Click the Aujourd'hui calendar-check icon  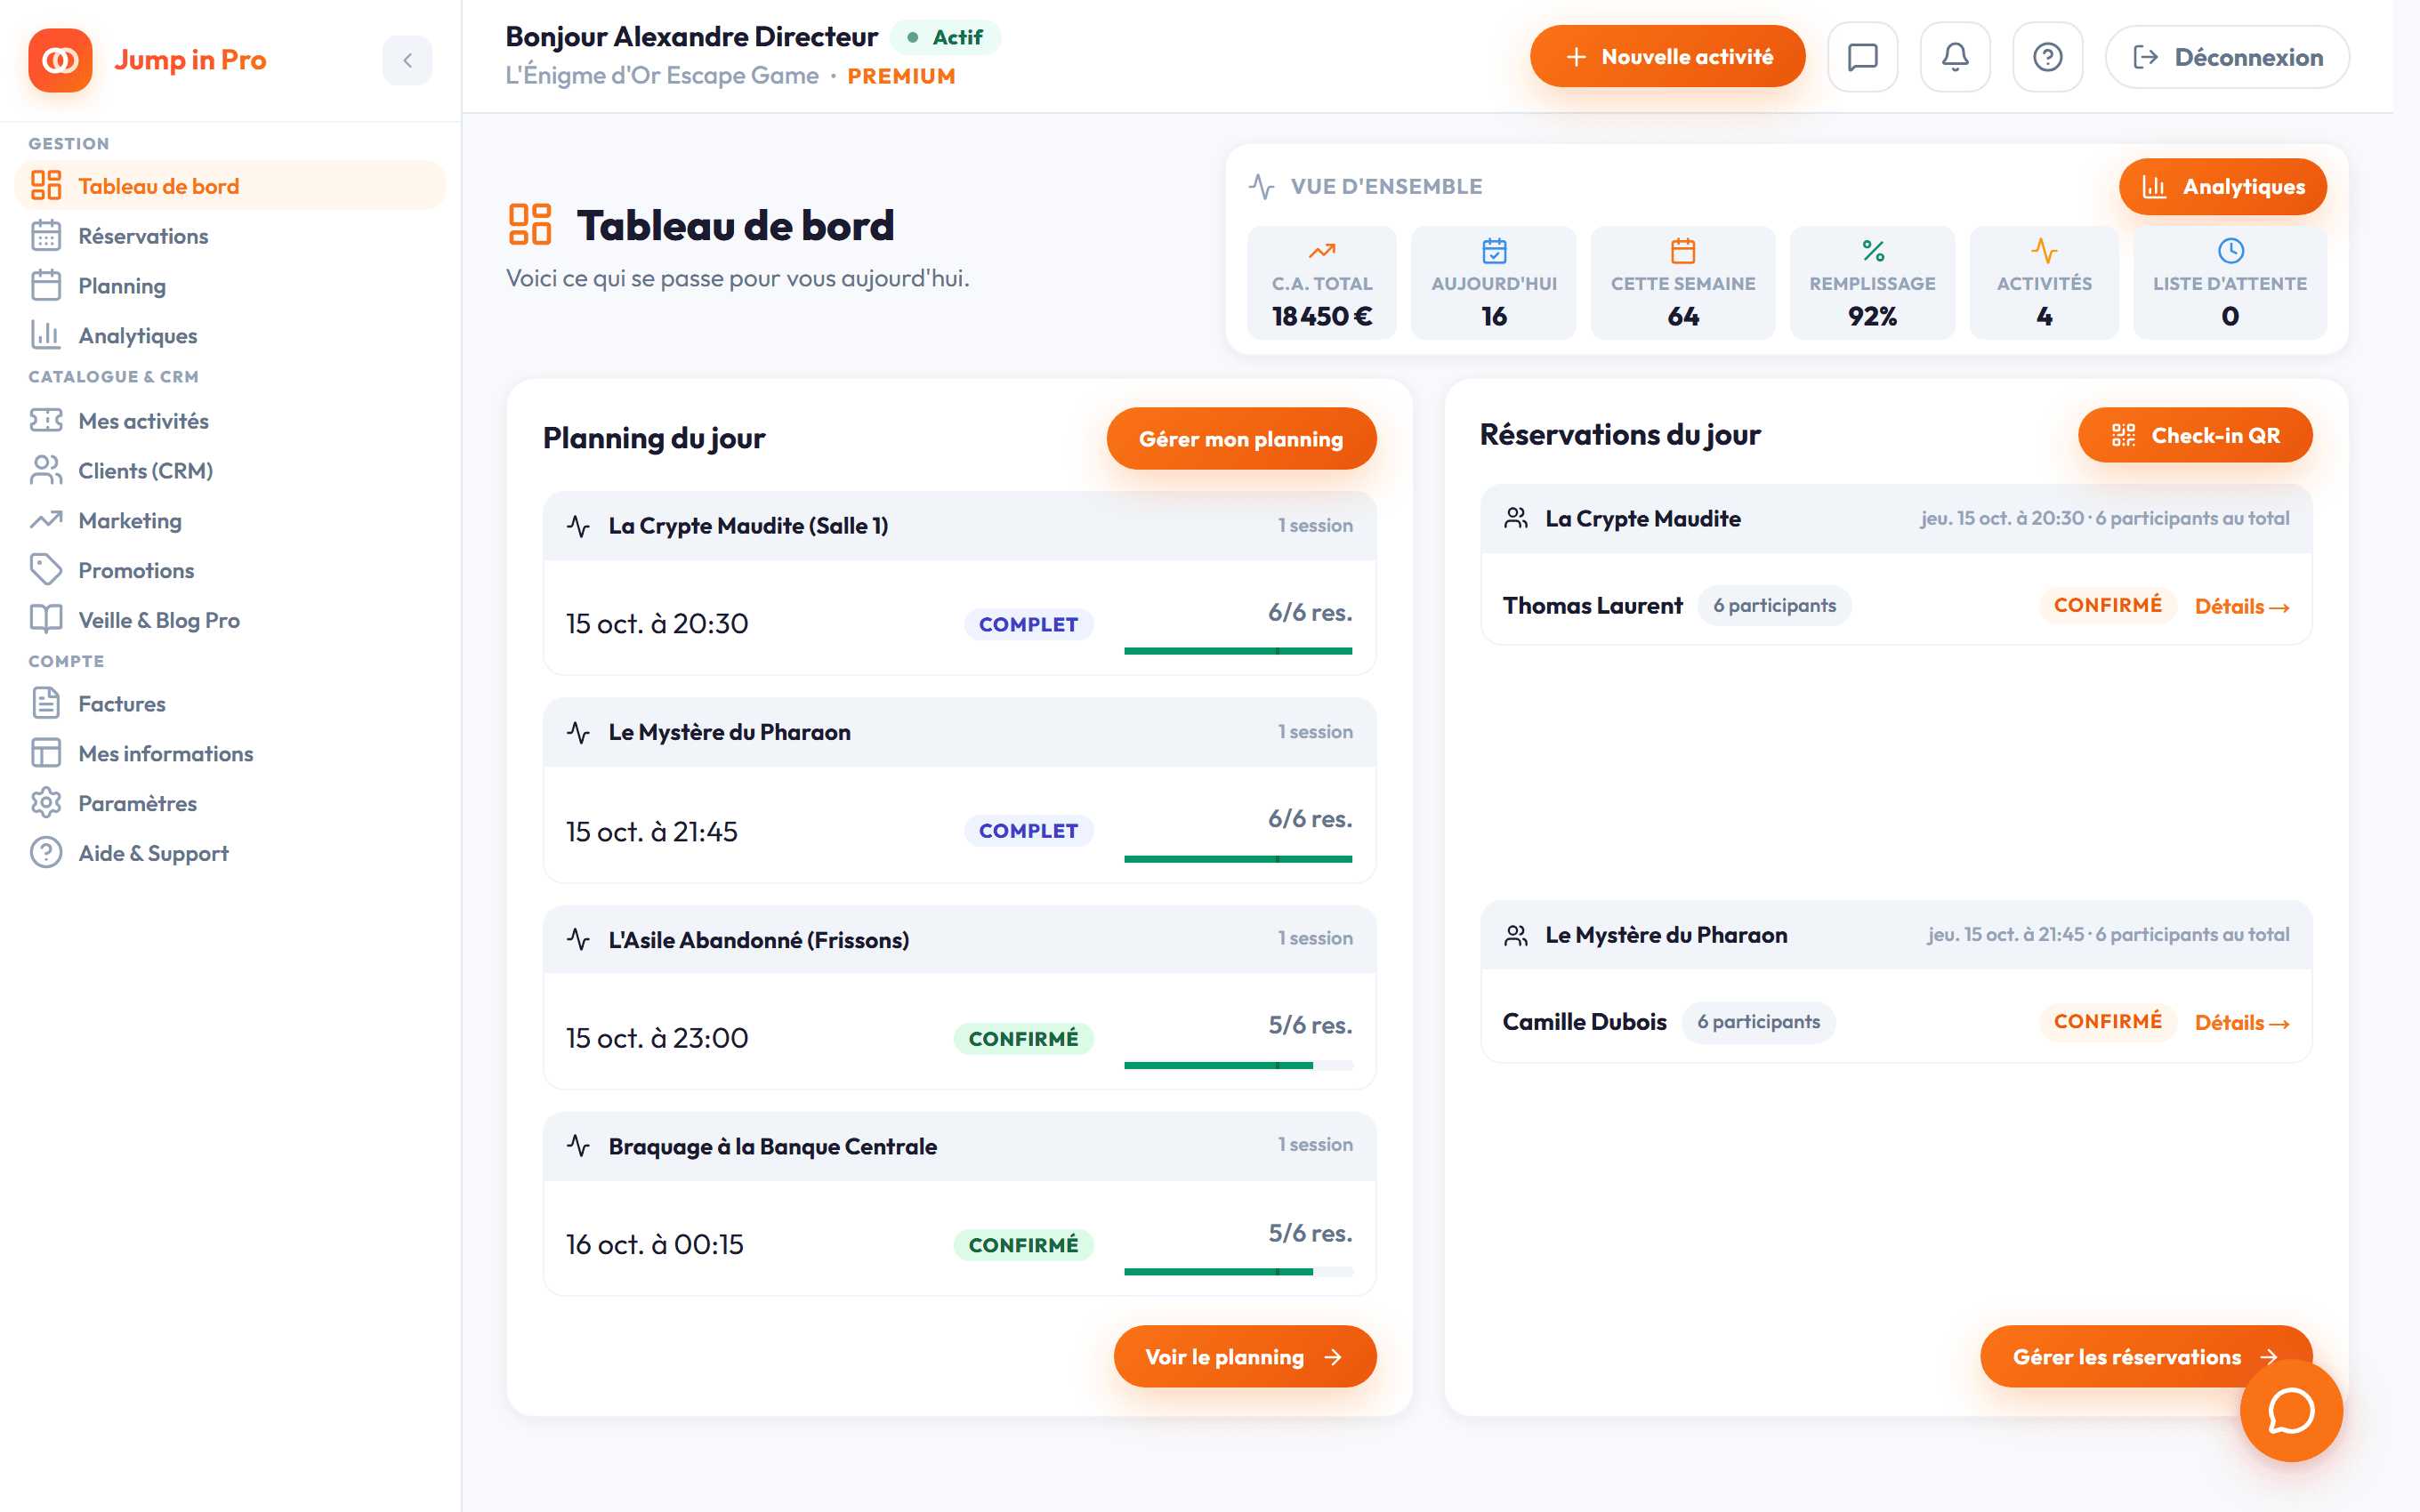1494,250
